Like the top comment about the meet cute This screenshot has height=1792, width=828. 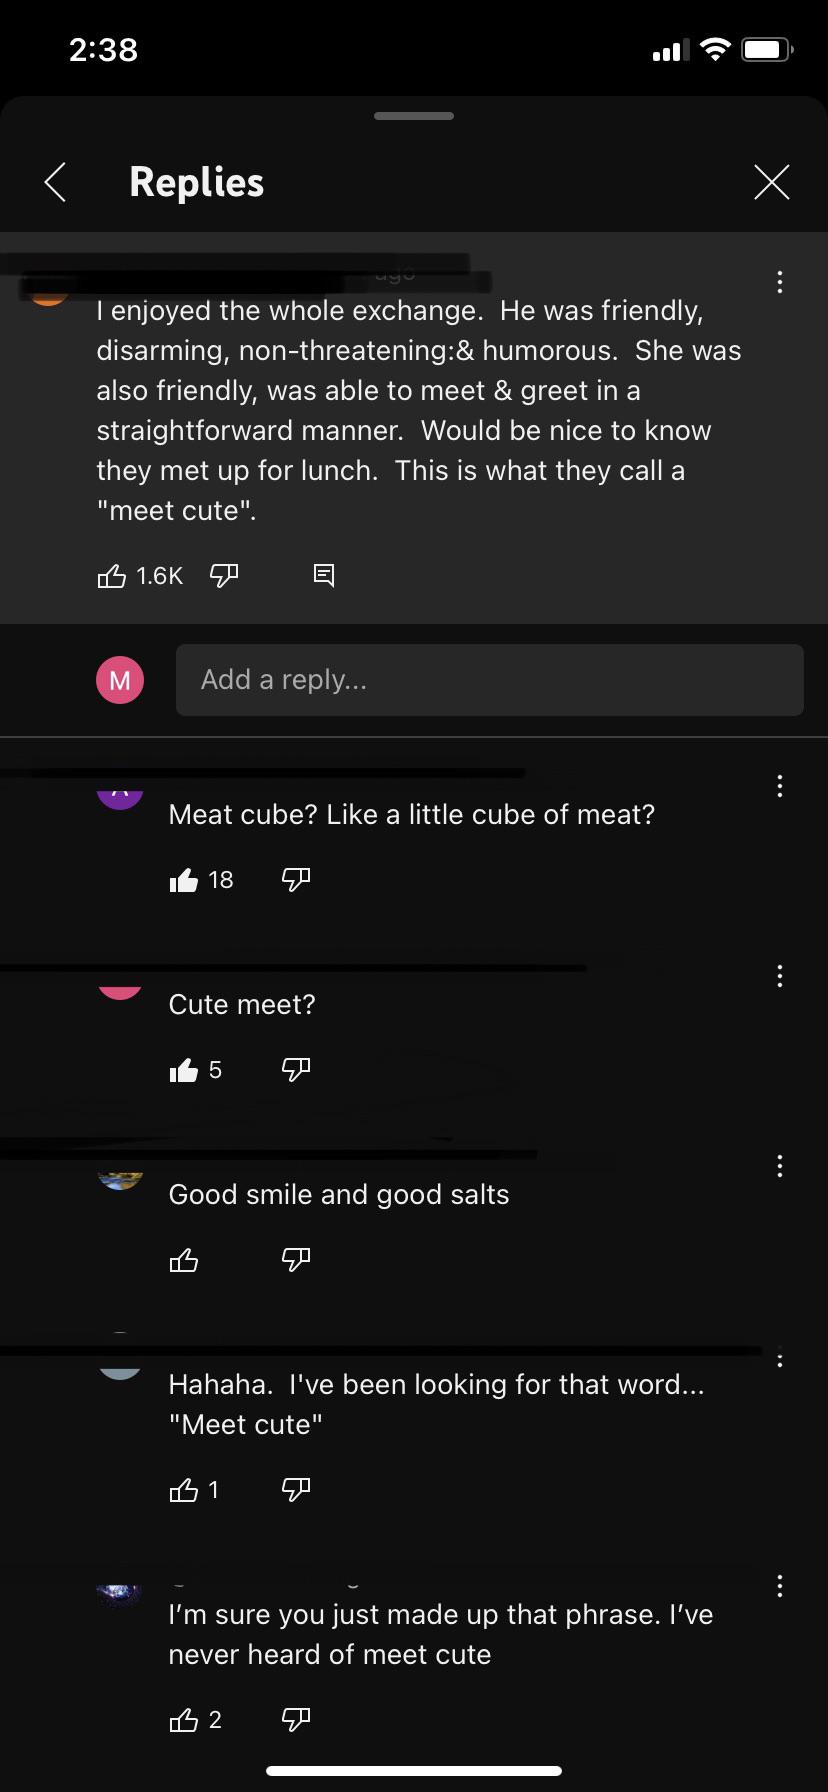[112, 575]
